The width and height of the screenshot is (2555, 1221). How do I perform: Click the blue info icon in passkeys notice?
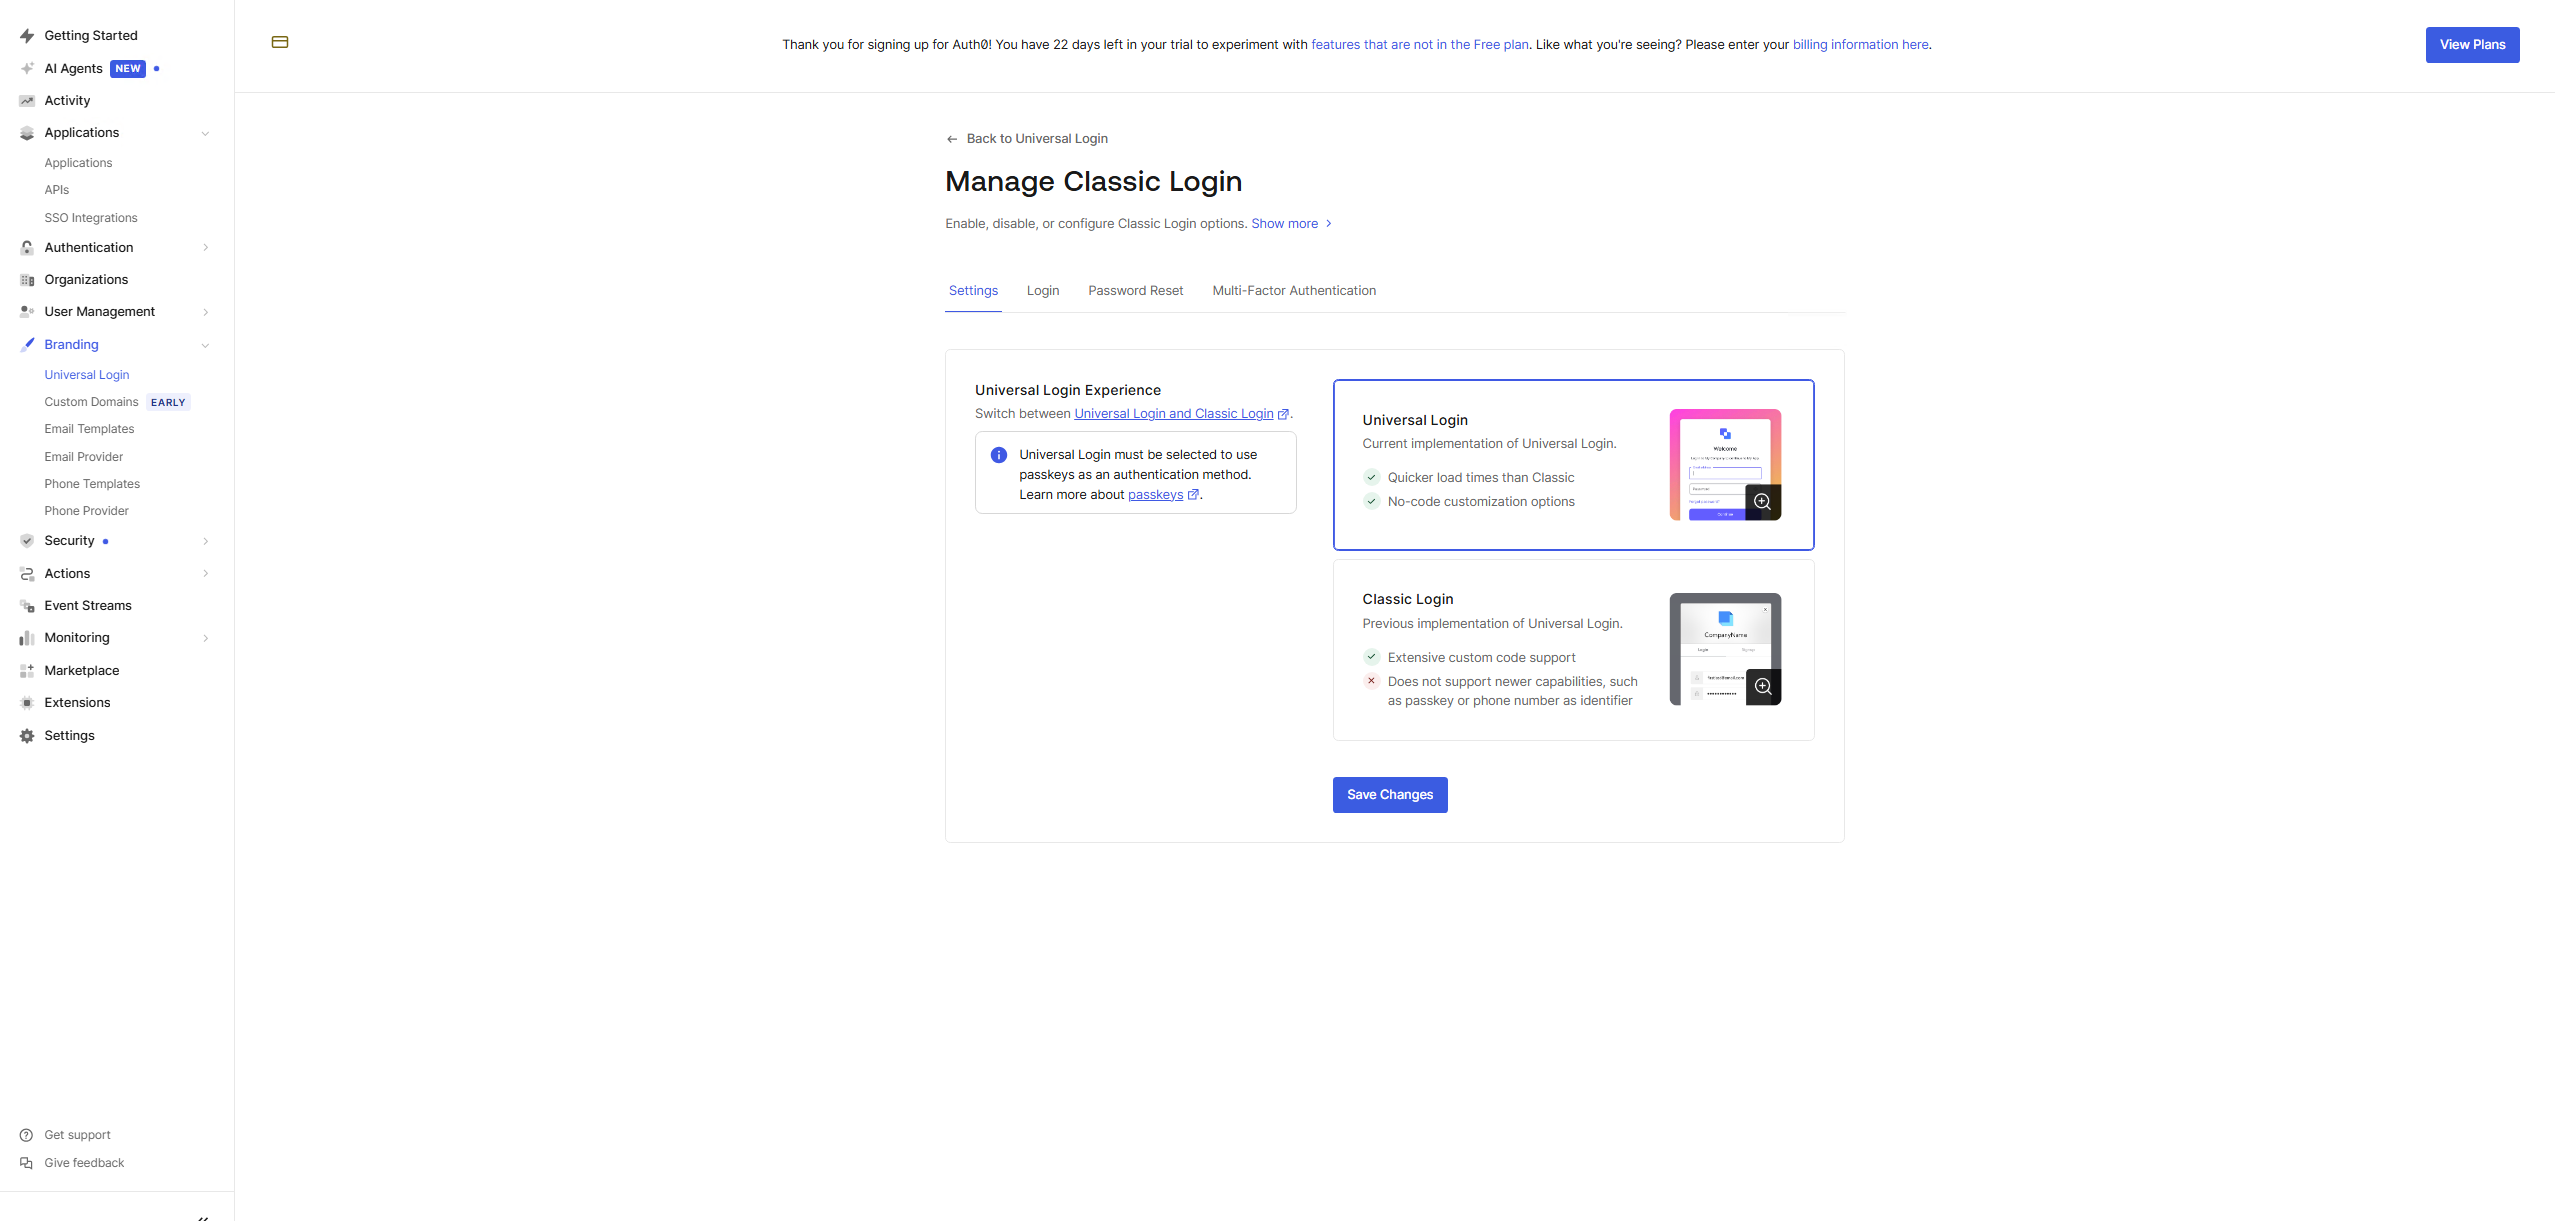coord(999,455)
